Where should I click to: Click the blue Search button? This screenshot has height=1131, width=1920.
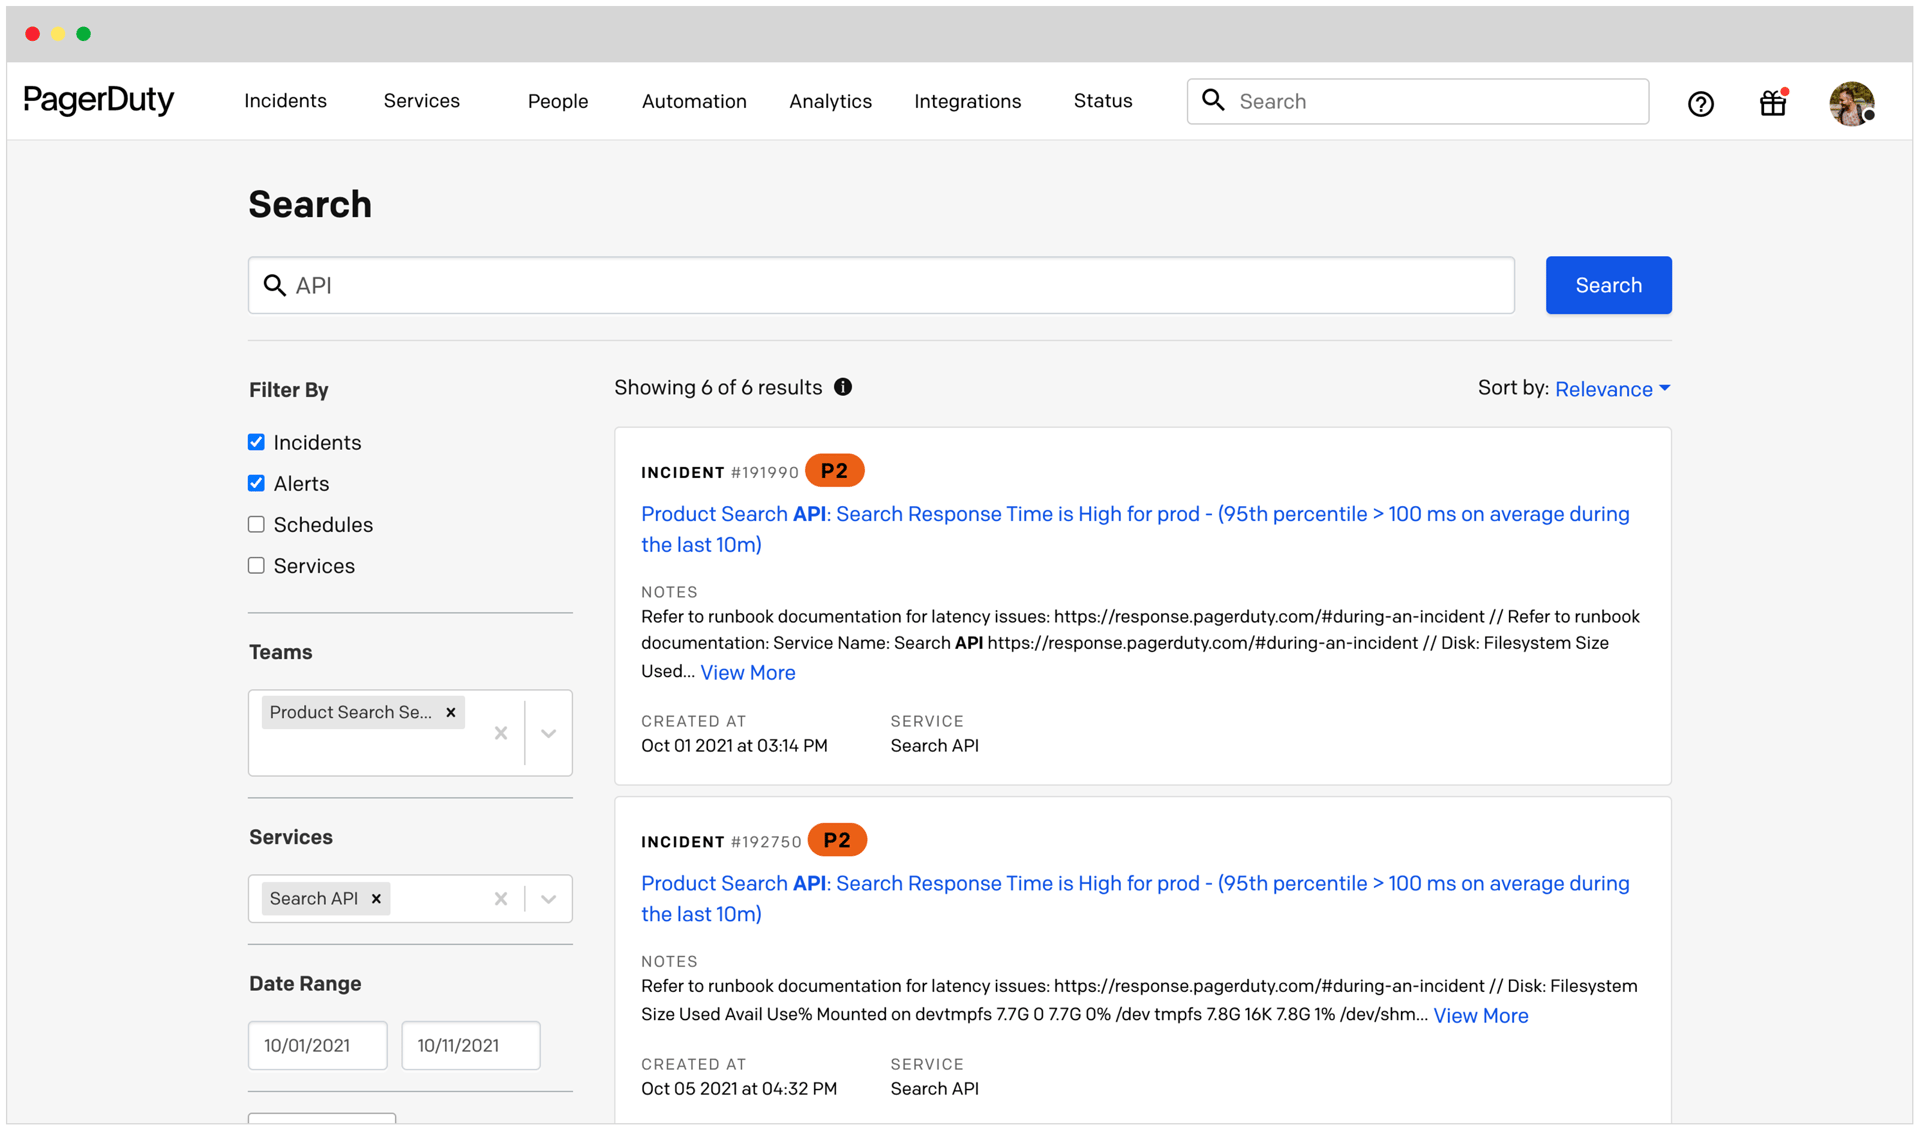(1608, 285)
